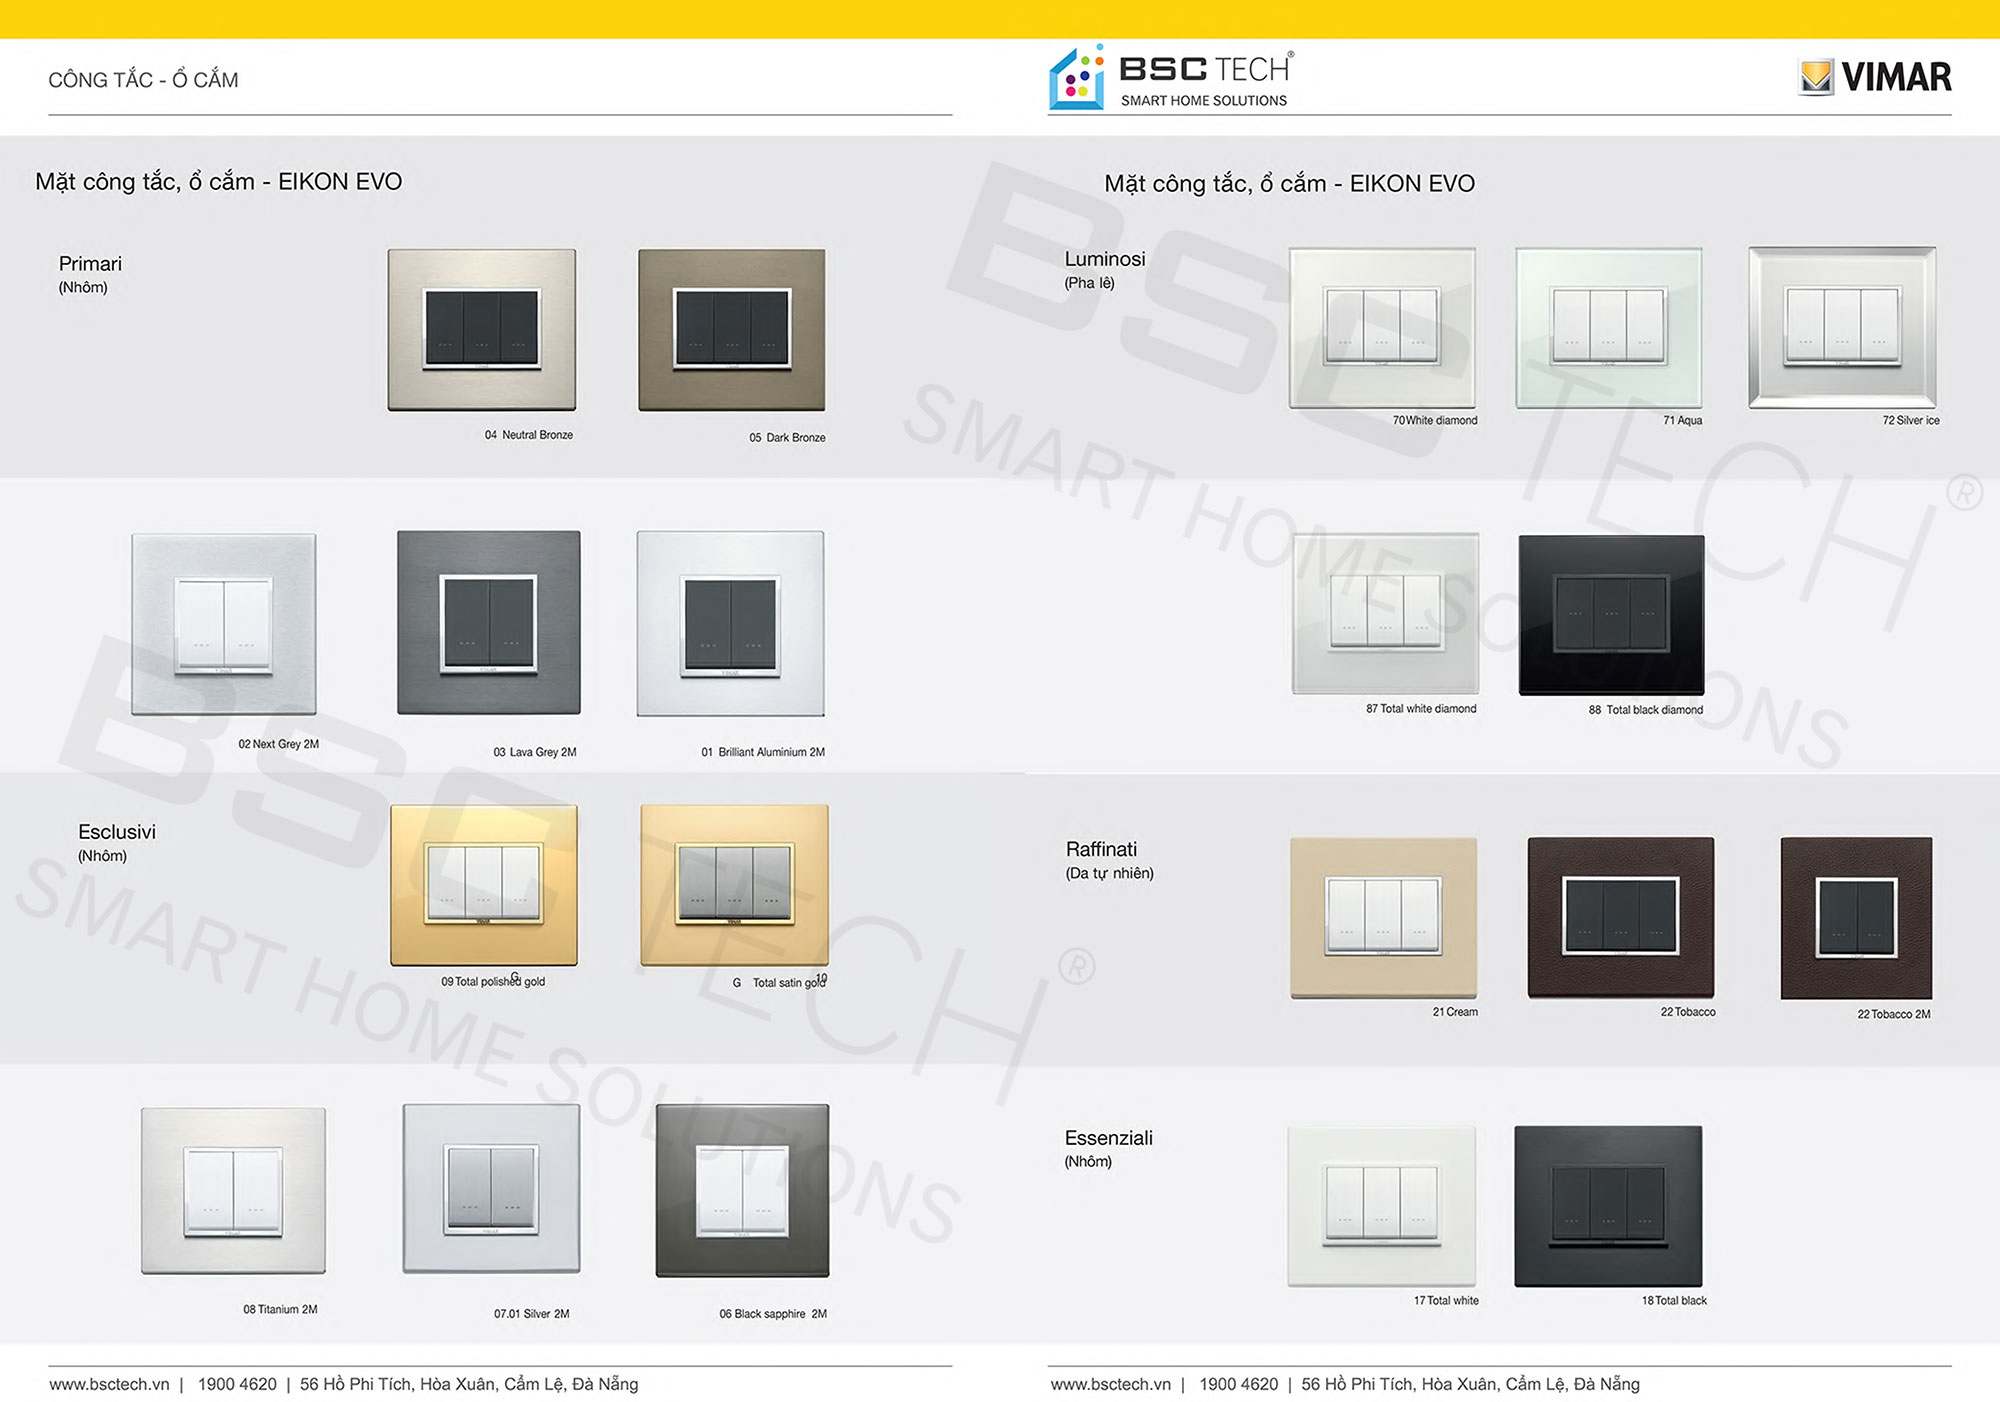Image resolution: width=2000 pixels, height=1402 pixels.
Task: Select the 18 Total black plate image
Action: (1608, 1206)
